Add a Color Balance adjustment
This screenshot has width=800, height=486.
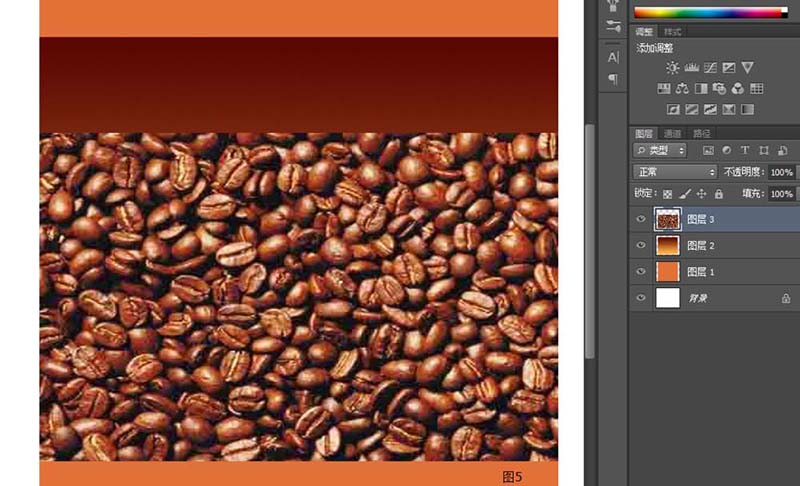click(x=682, y=89)
